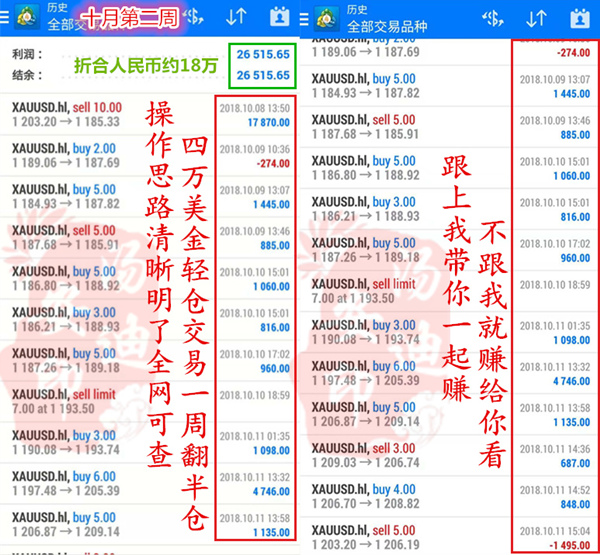This screenshot has width=600, height=555.
Task: Tap the 全部交易品种 title in right panel
Action: pos(387,27)
